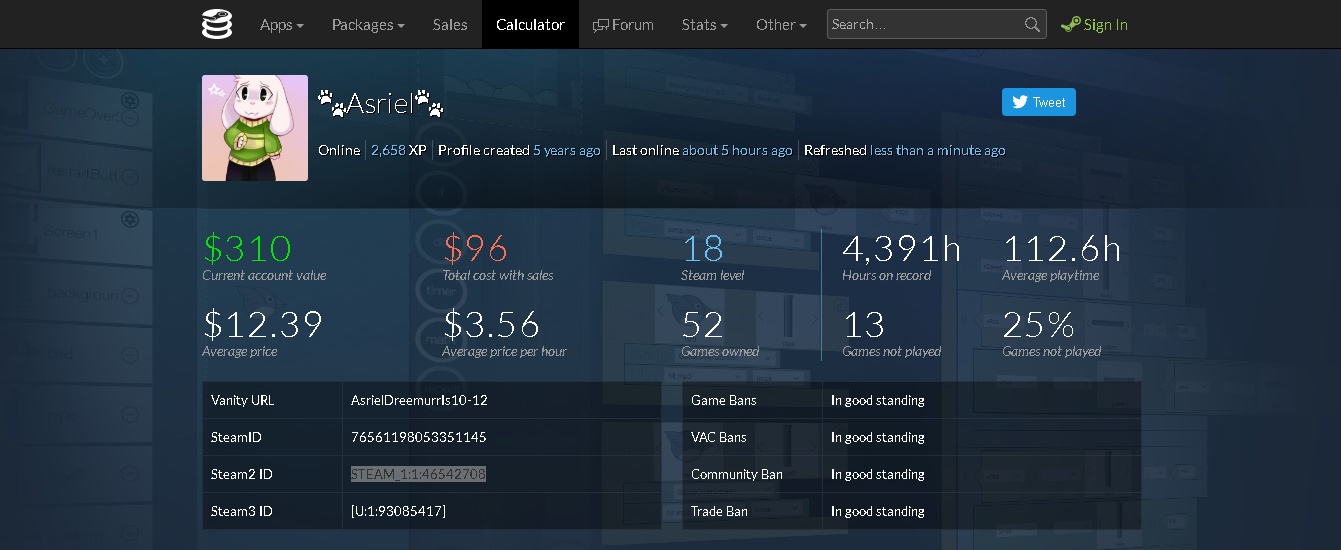The image size is (1341, 550).
Task: Open the Packages dropdown menu
Action: (x=368, y=24)
